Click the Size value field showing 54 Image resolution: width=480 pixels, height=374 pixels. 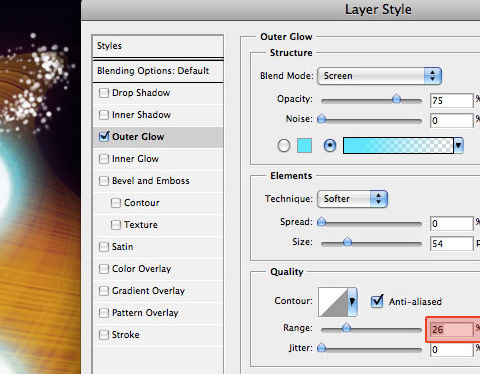(x=451, y=244)
